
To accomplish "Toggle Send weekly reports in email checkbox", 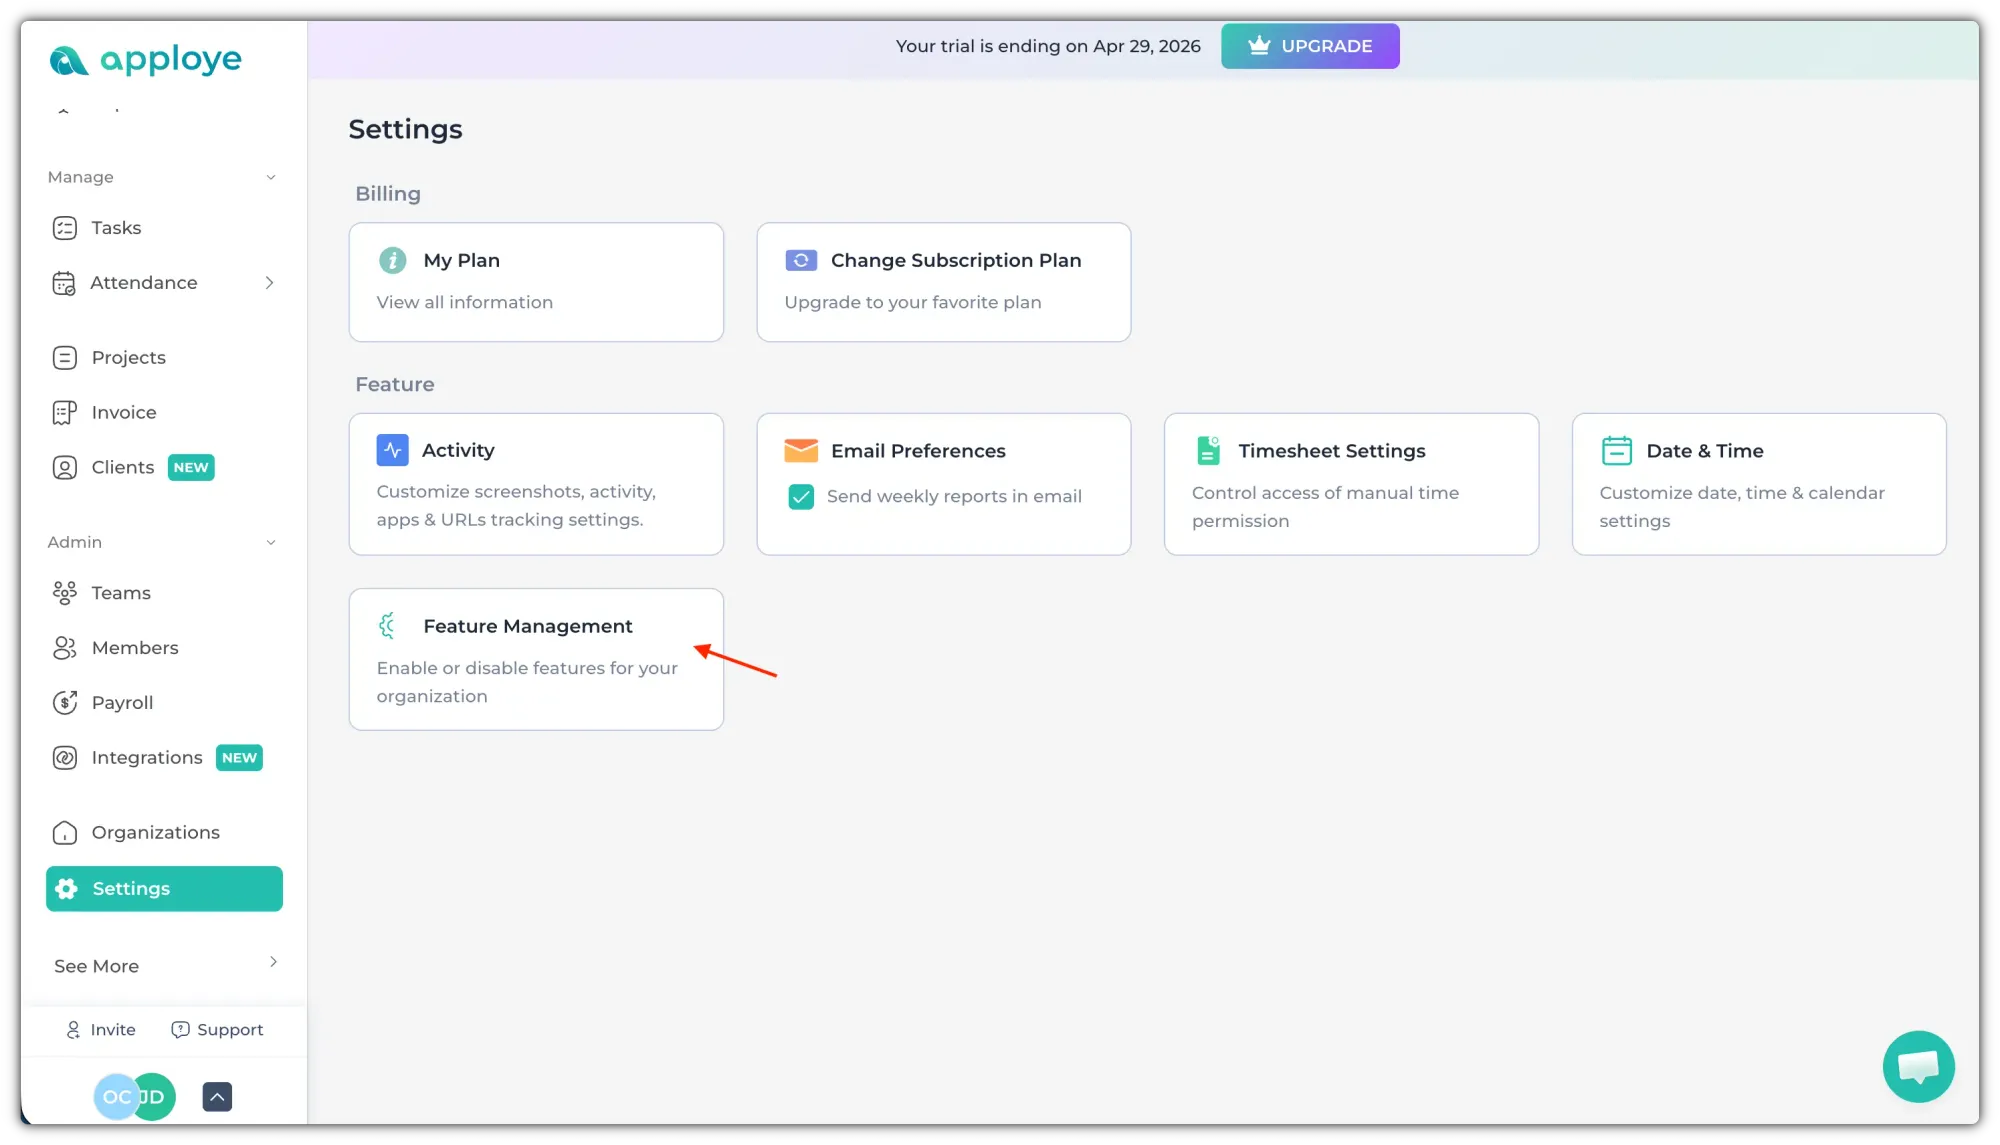I will coord(801,497).
